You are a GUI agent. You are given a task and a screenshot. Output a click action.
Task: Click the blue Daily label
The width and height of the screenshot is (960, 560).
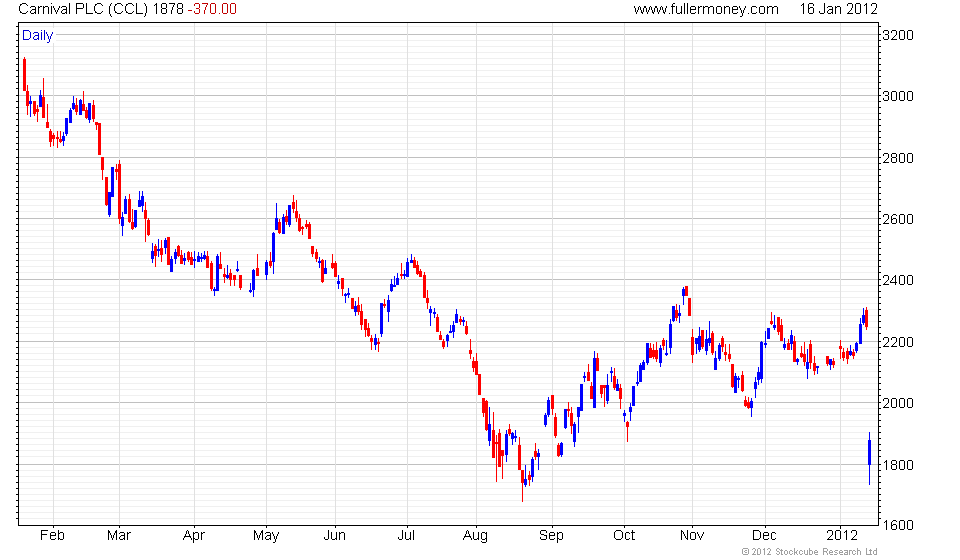(37, 35)
